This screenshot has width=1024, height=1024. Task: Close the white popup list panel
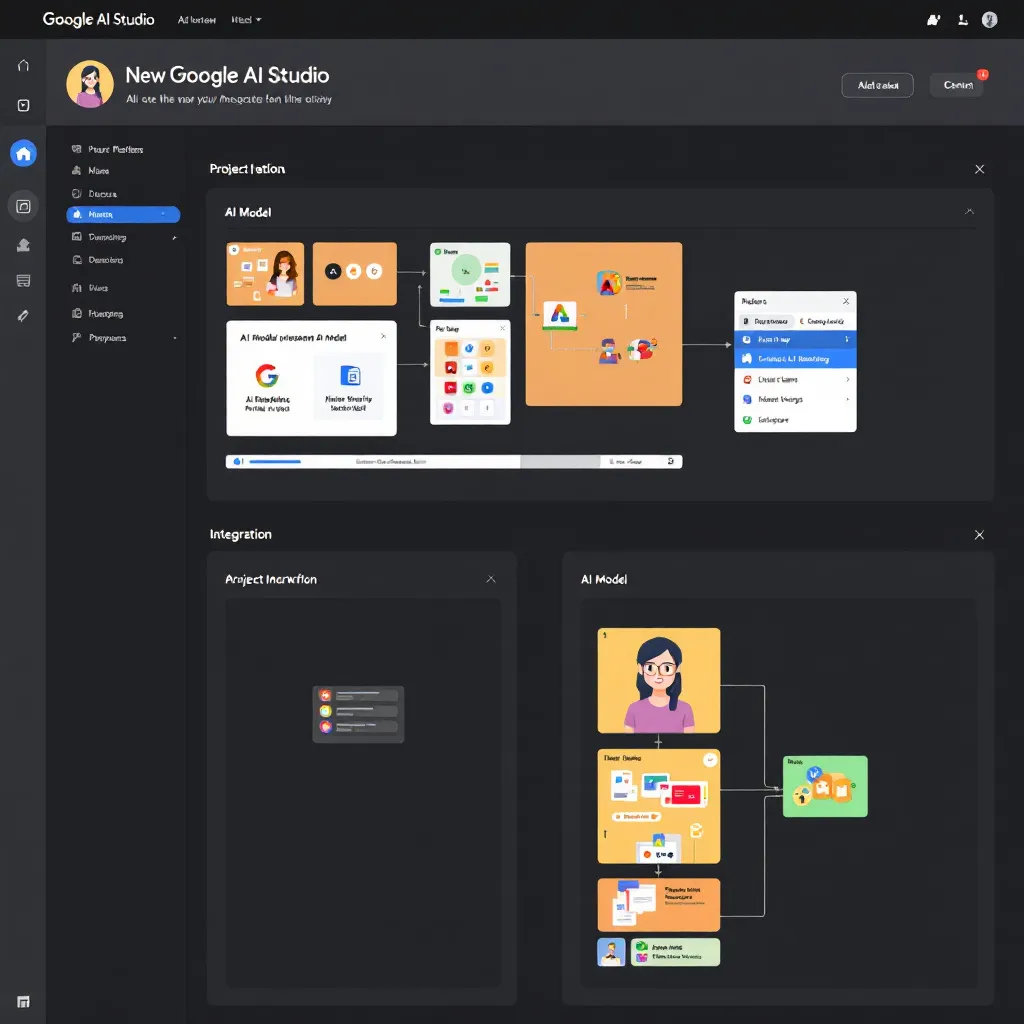tap(846, 301)
